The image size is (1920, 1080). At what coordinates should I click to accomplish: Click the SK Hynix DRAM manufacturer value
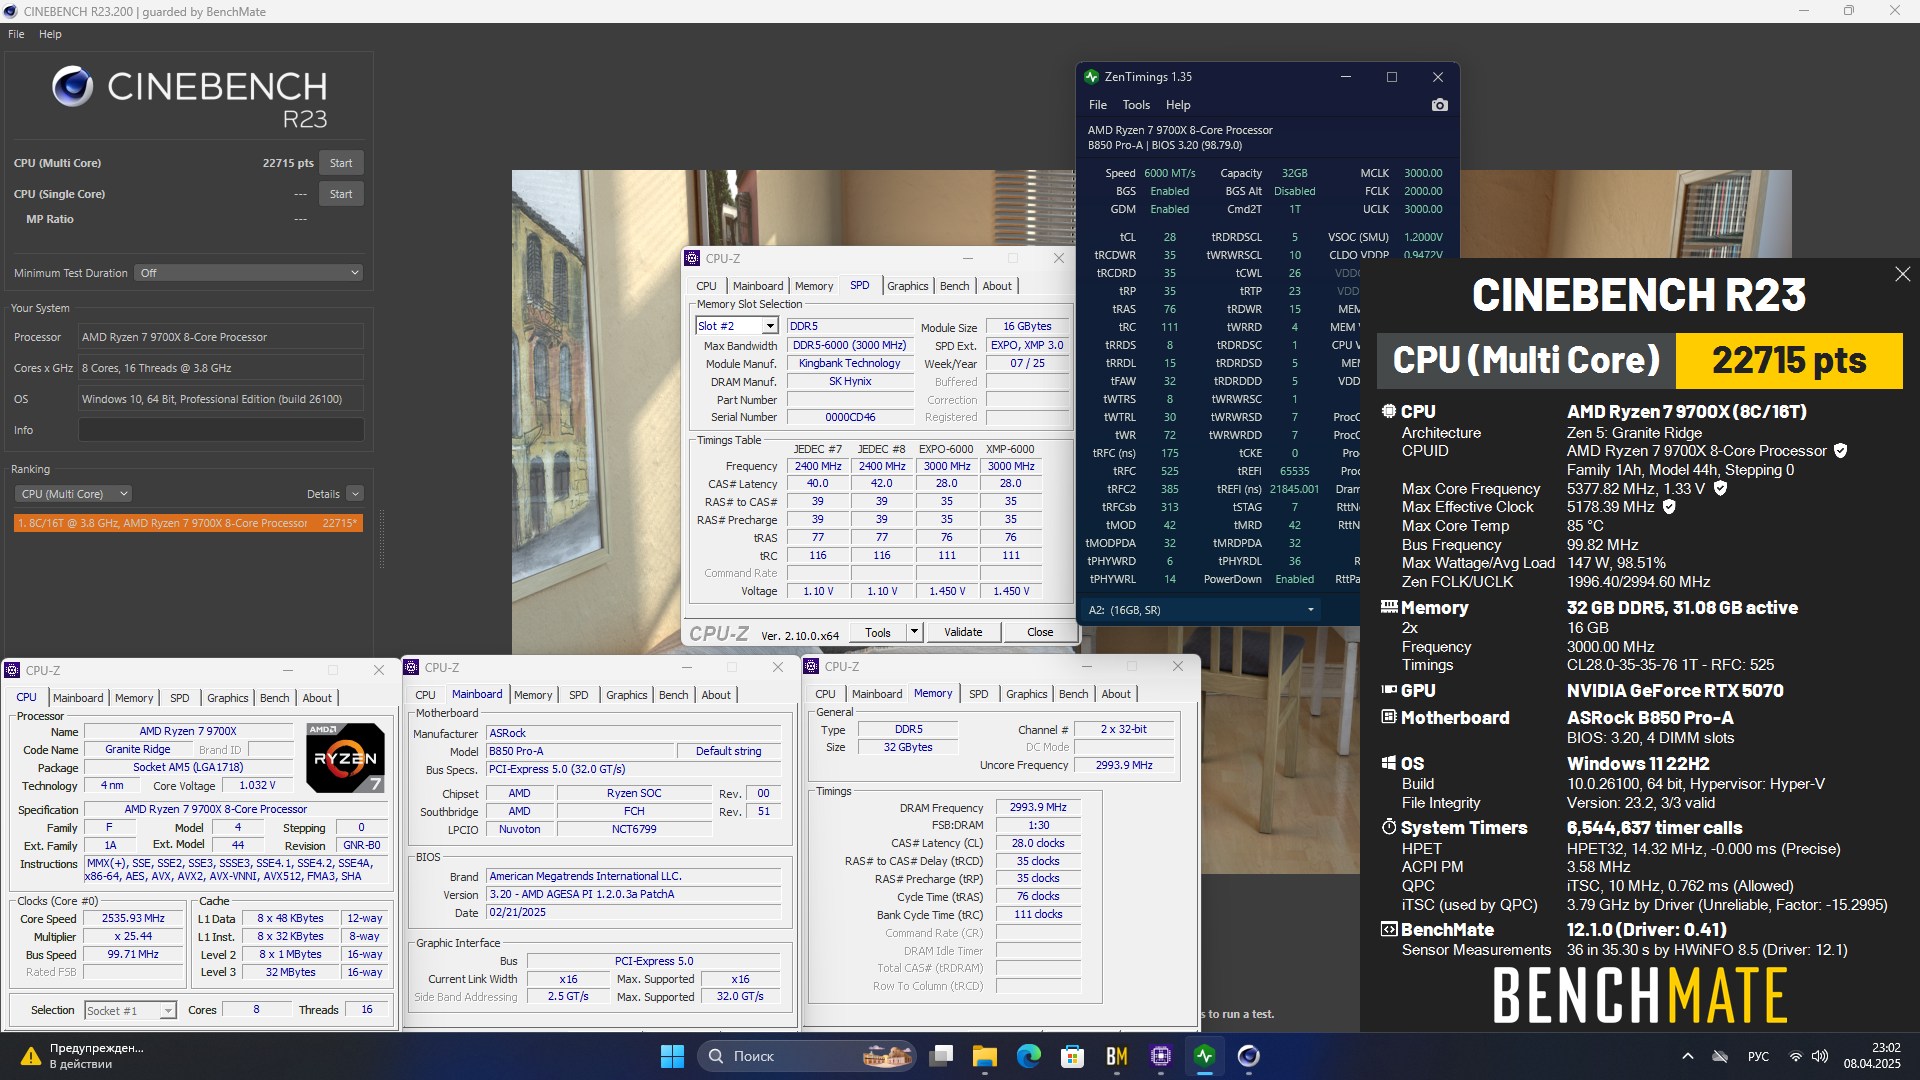point(850,381)
